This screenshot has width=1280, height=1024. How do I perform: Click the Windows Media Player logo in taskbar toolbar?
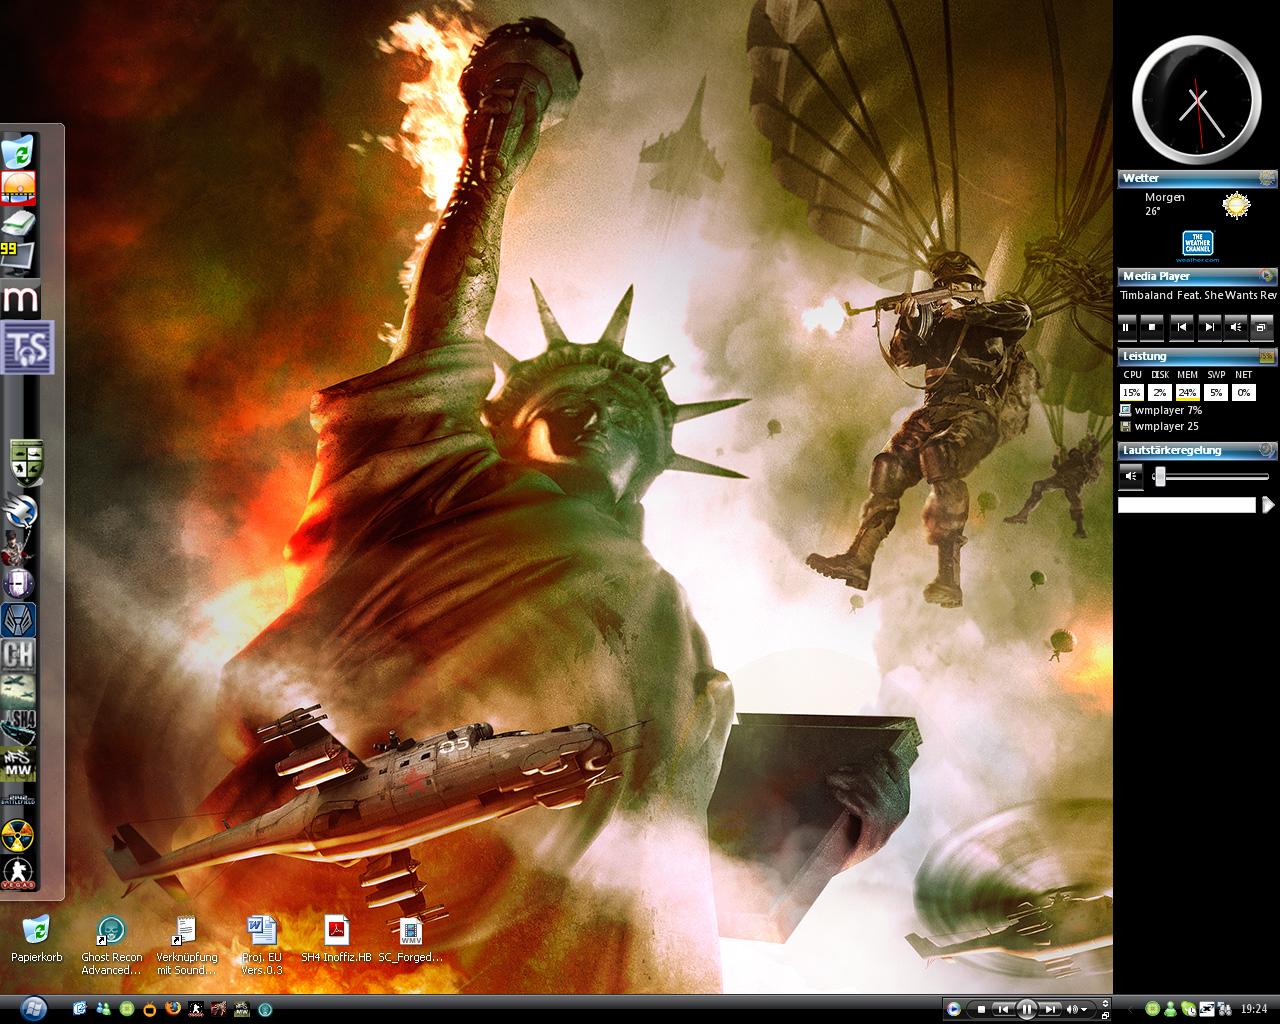coord(953,1009)
